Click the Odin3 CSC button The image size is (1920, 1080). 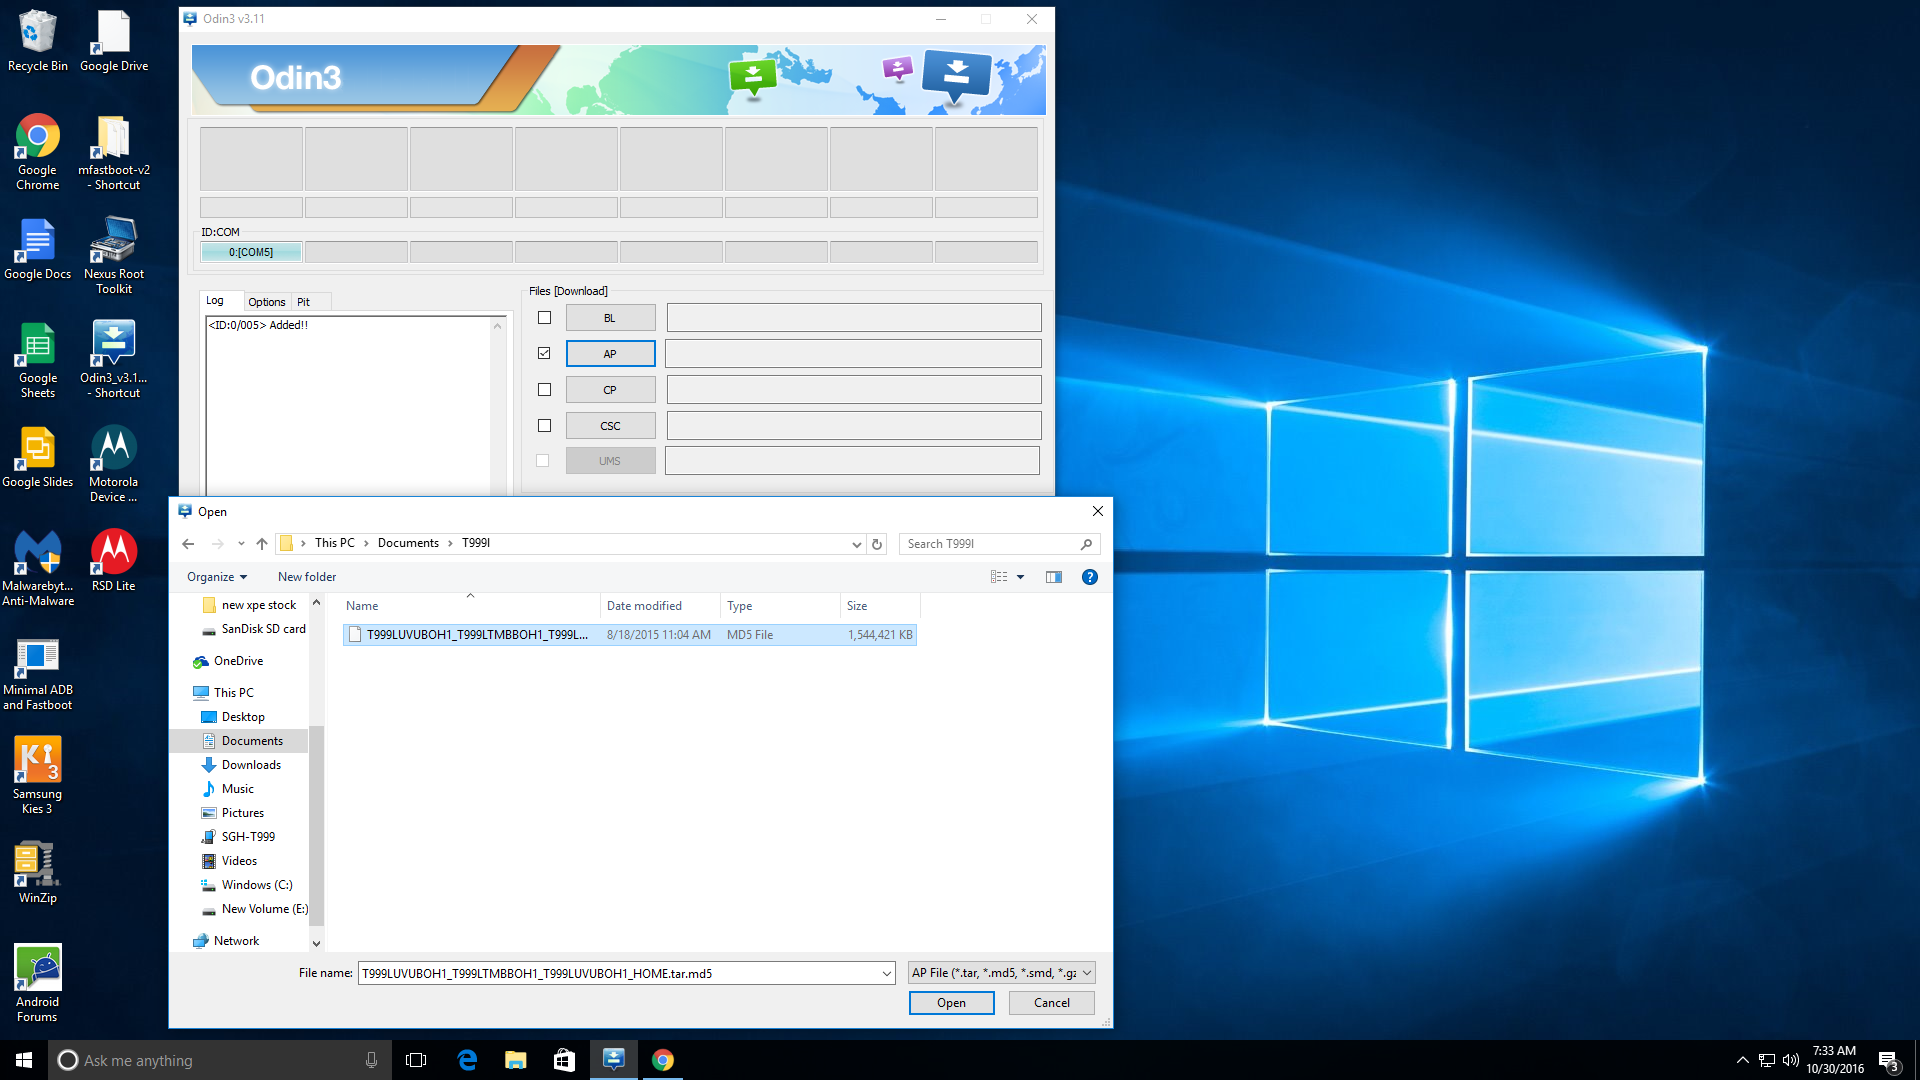click(611, 425)
